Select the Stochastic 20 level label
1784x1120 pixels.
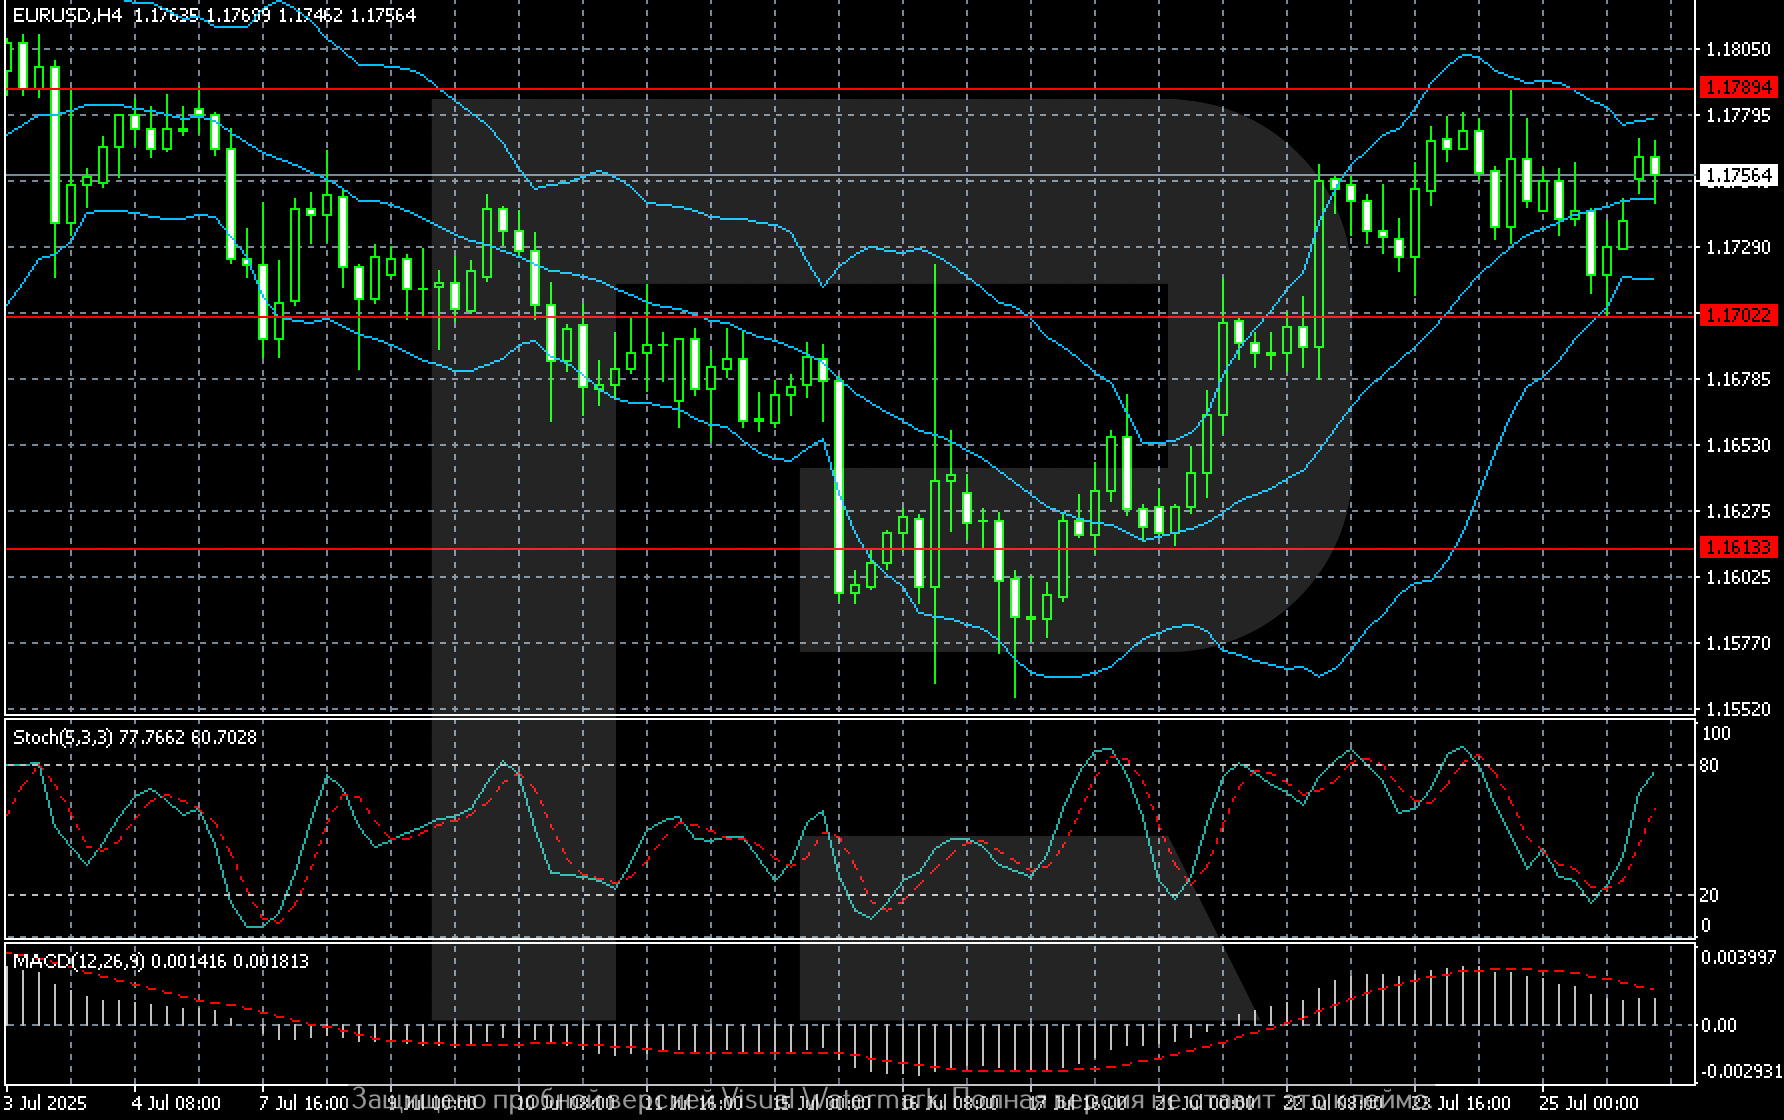tap(1709, 895)
